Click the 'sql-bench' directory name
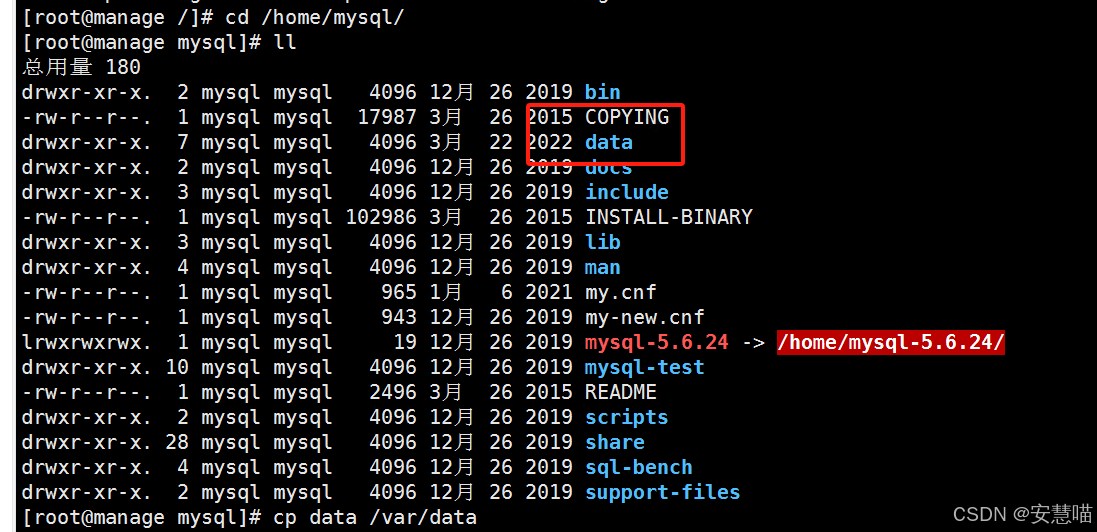The image size is (1097, 532). coord(639,467)
